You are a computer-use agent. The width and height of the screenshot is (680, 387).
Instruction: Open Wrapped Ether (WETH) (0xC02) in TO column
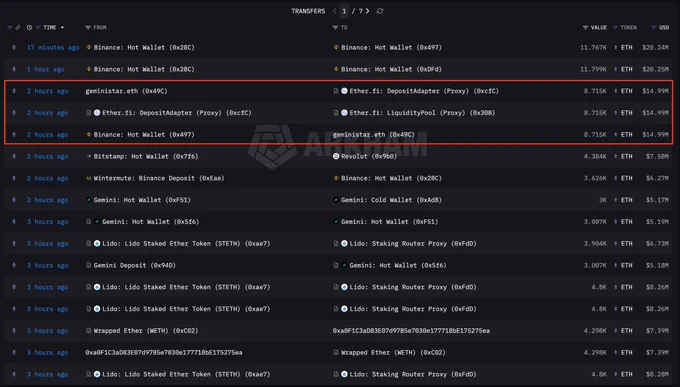[x=393, y=352]
